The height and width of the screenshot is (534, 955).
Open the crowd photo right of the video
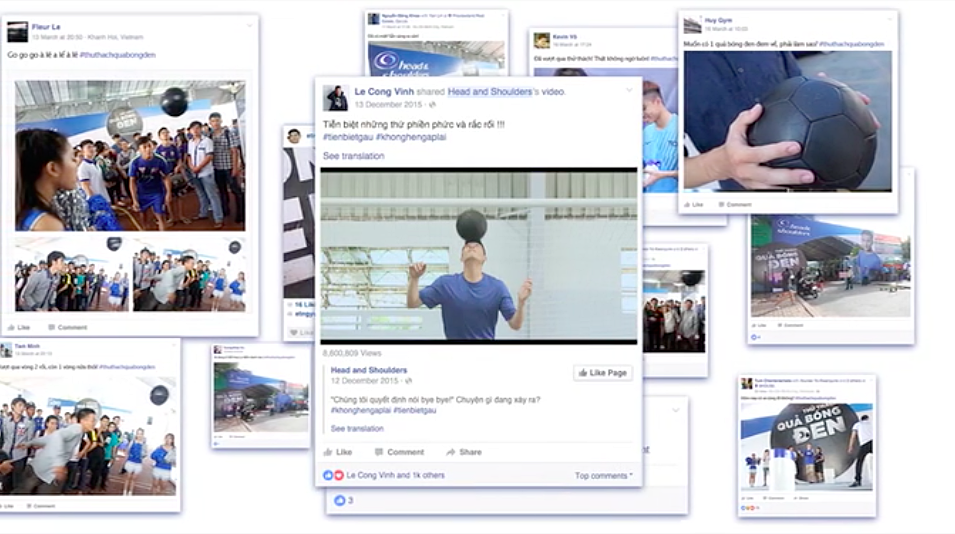674,311
